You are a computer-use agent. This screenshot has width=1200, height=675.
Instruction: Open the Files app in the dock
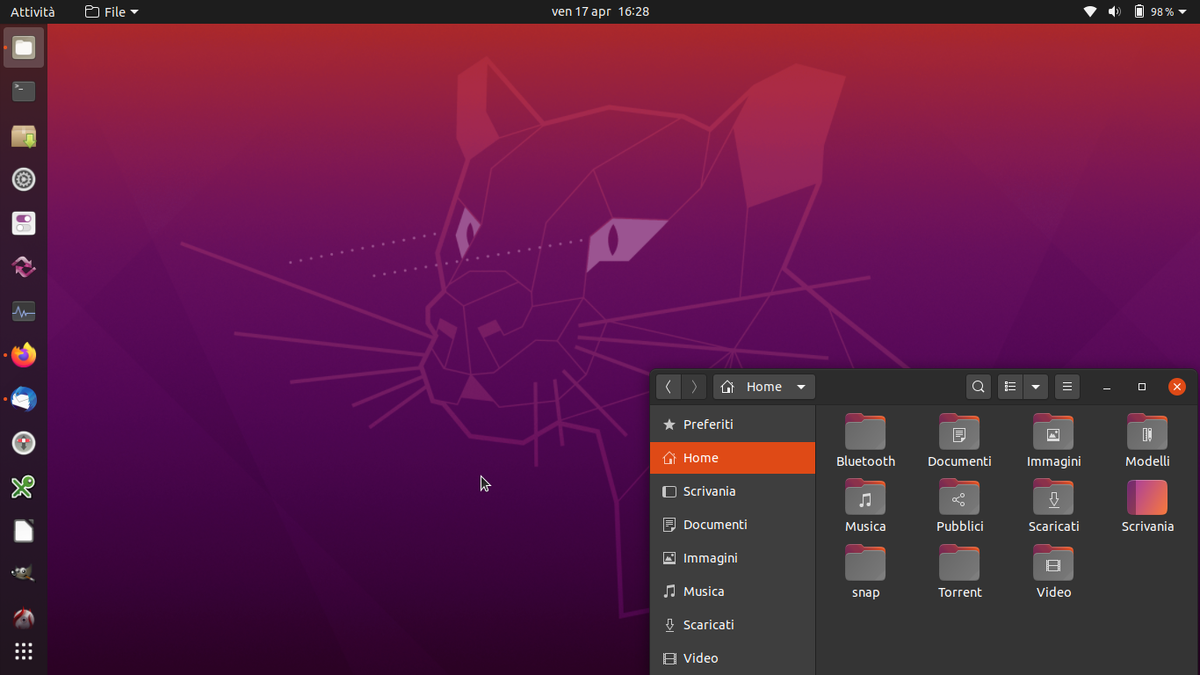tap(24, 47)
